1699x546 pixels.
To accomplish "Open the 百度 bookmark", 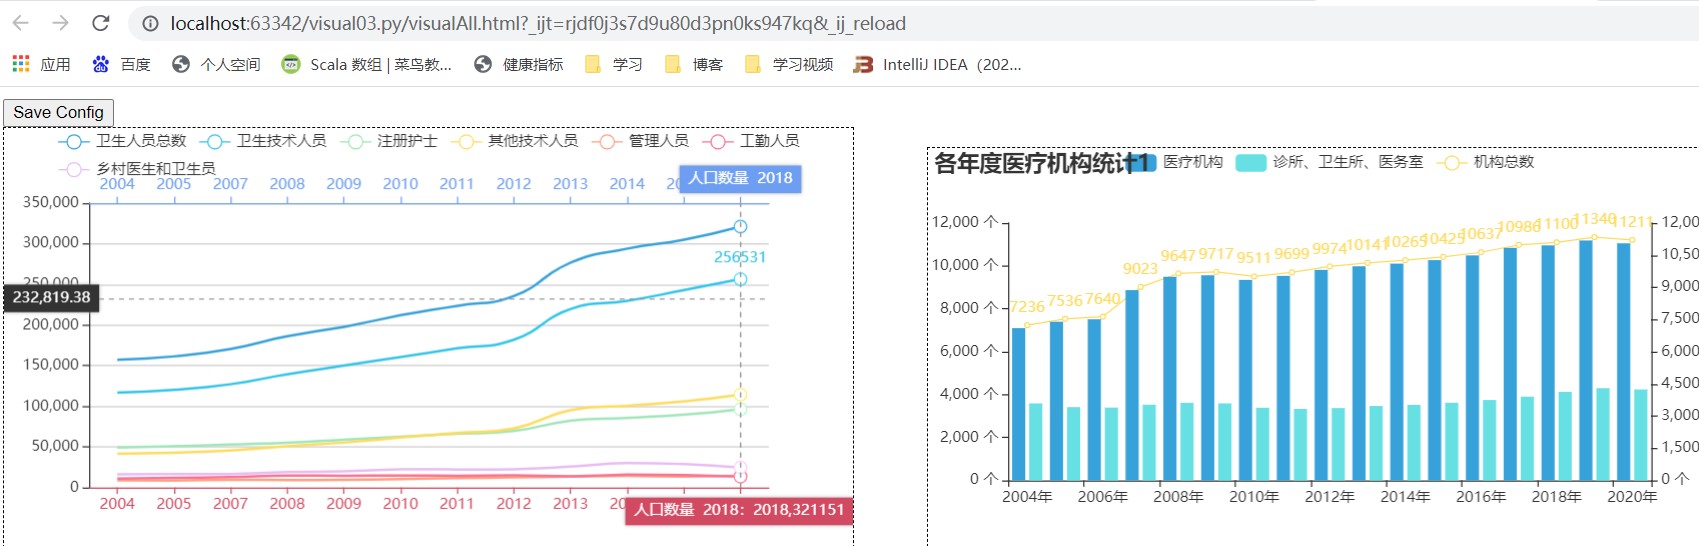I will (121, 64).
